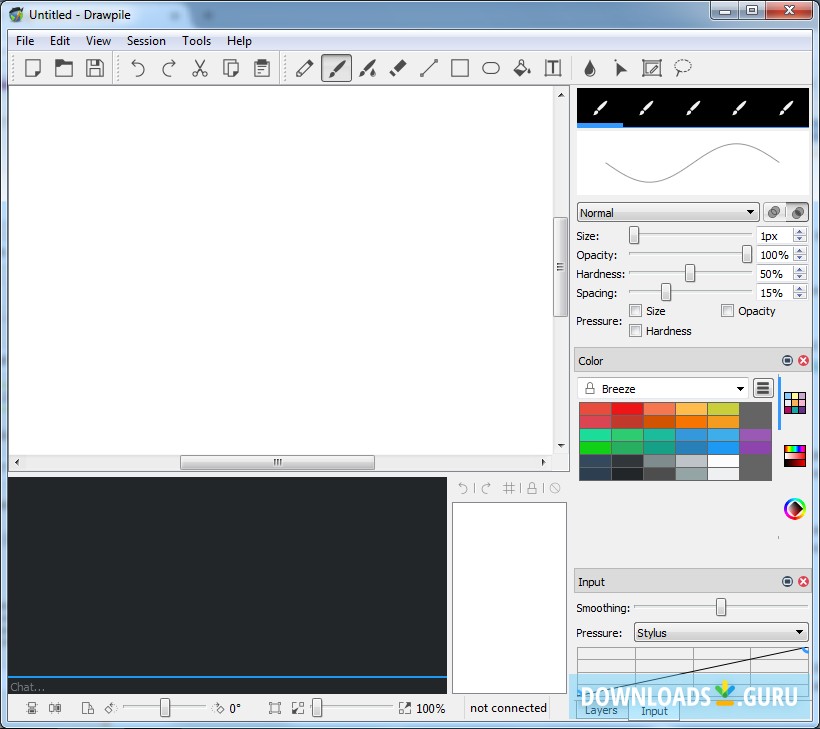Screen dimensions: 820x729
Task: Select the Text annotation tool
Action: [552, 68]
